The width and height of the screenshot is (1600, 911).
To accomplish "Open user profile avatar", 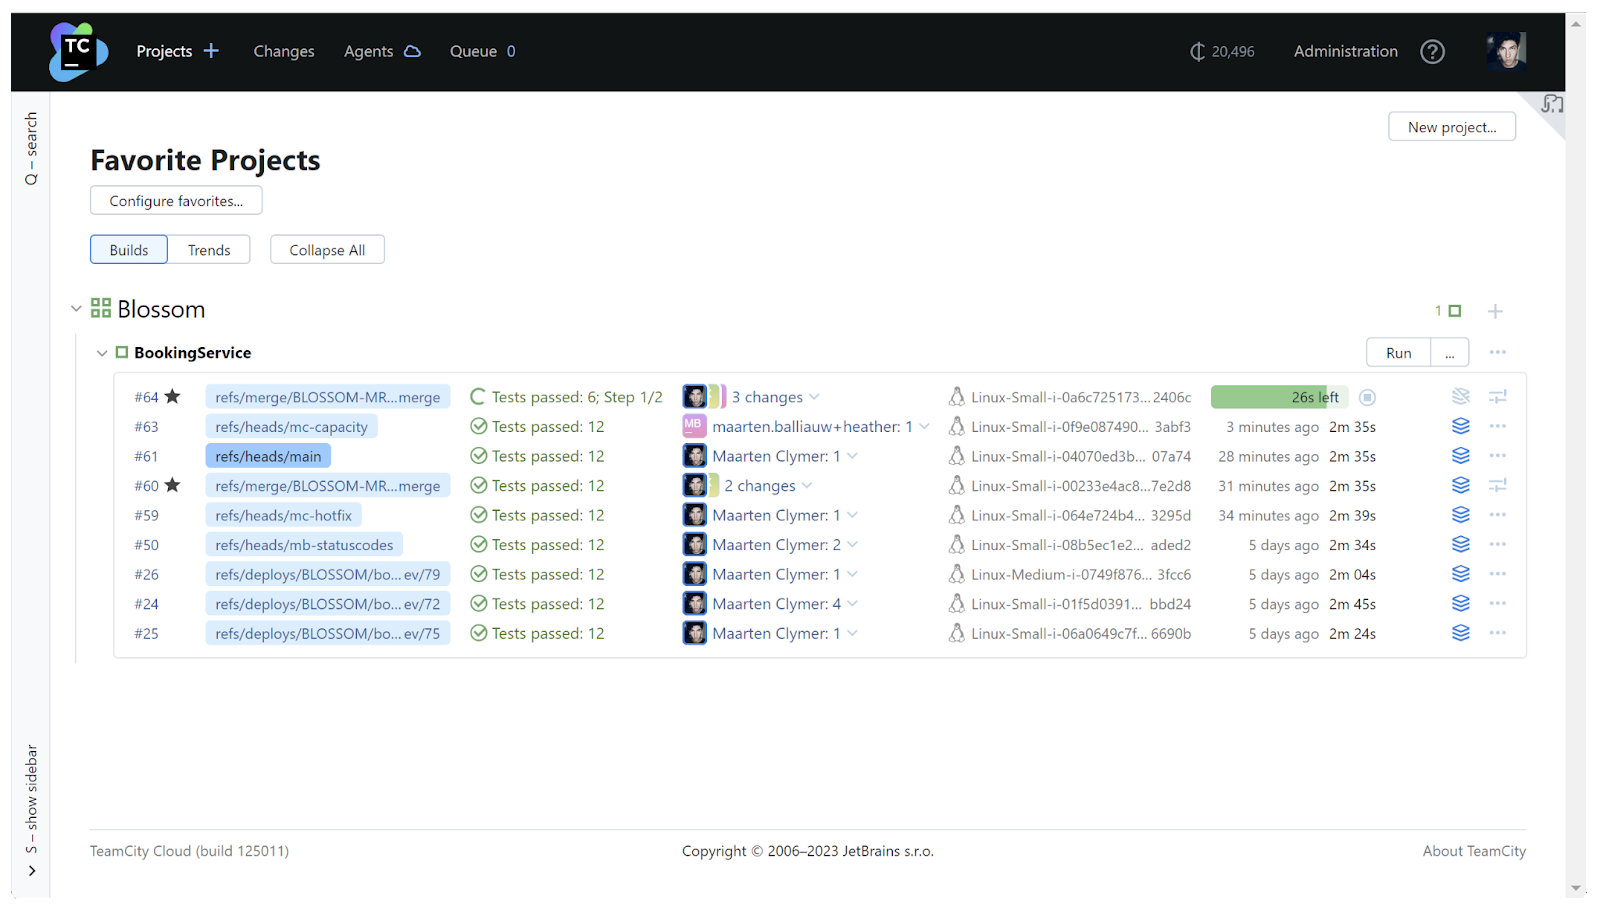I will tap(1506, 51).
